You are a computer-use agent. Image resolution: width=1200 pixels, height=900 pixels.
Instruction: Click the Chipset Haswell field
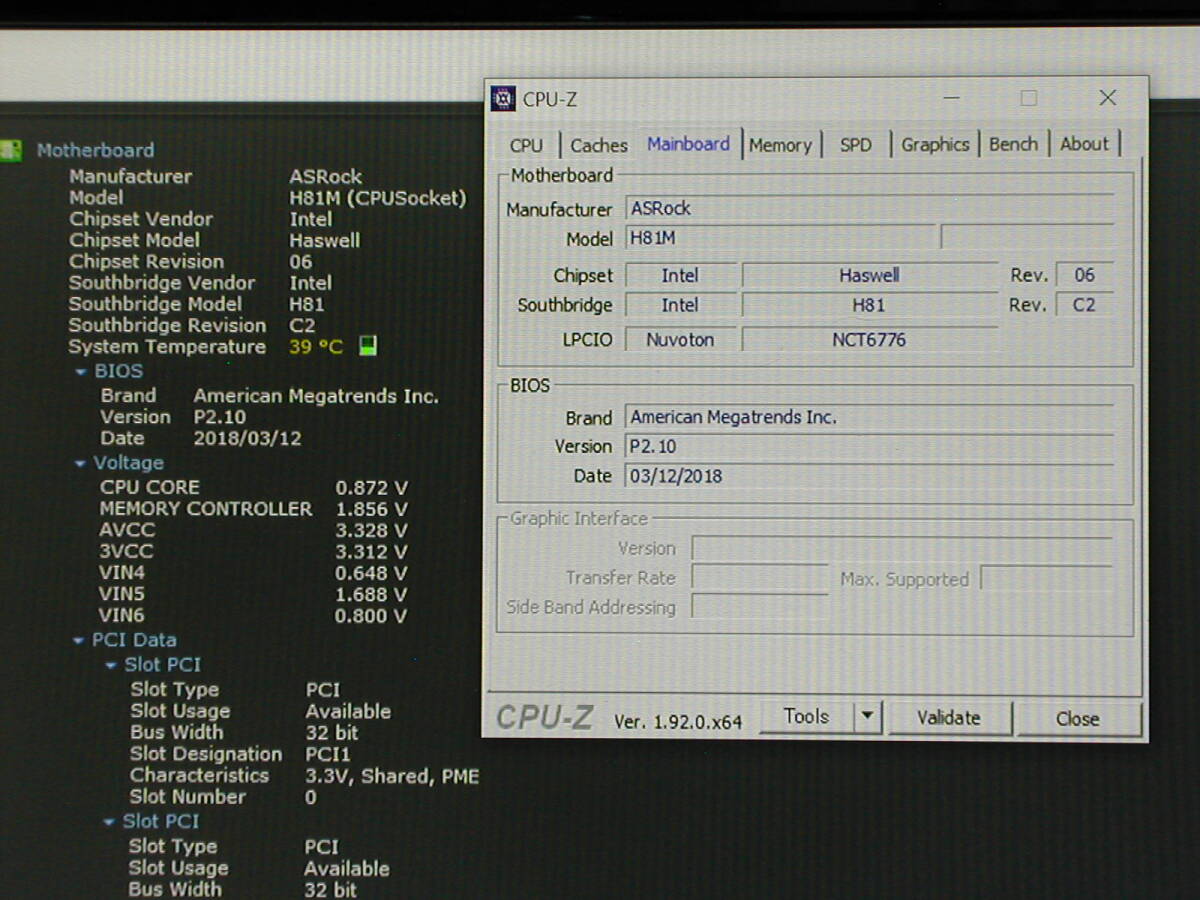(869, 276)
